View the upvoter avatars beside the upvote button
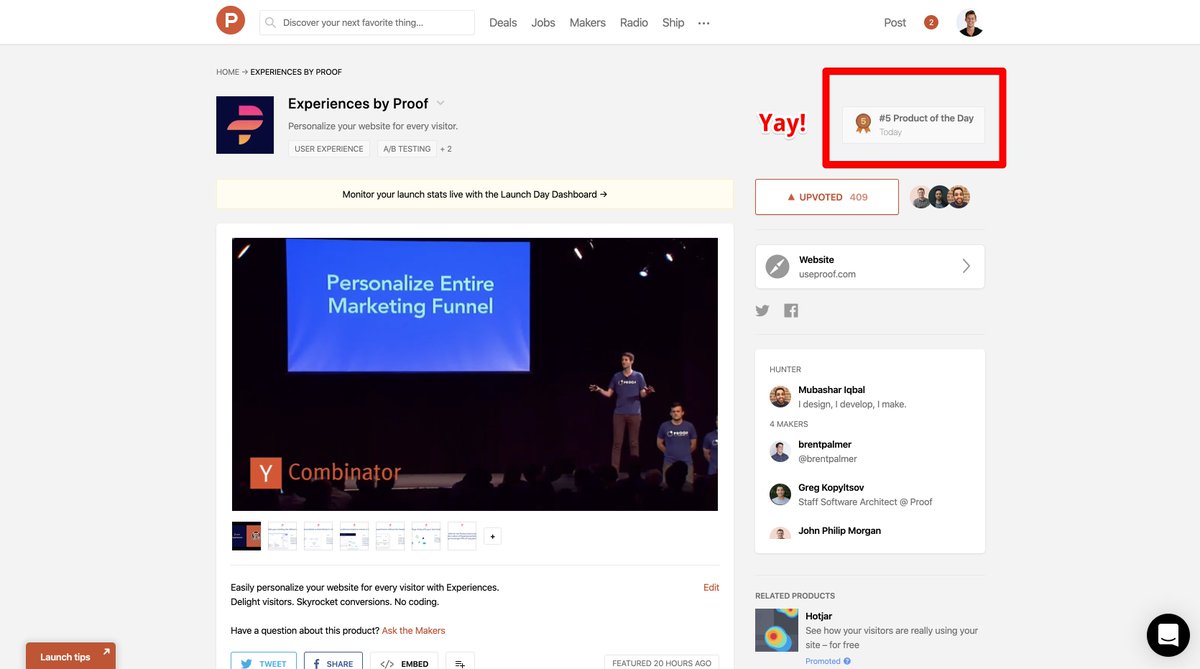The width and height of the screenshot is (1200, 669). [x=940, y=197]
